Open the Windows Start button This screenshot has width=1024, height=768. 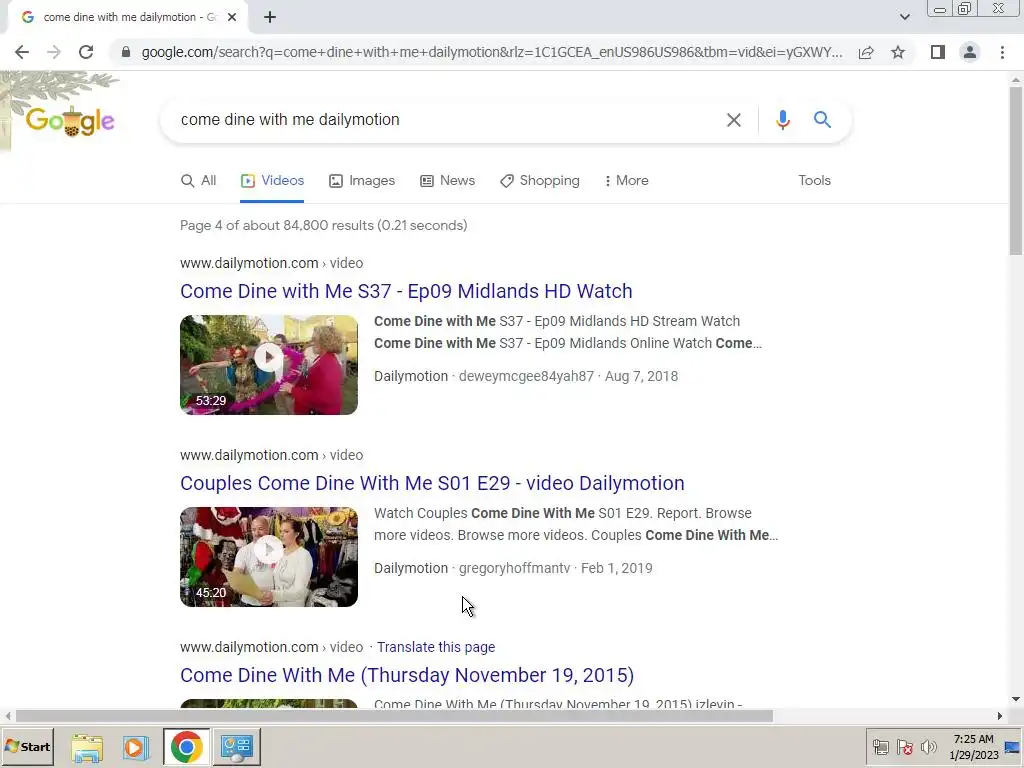coord(28,747)
